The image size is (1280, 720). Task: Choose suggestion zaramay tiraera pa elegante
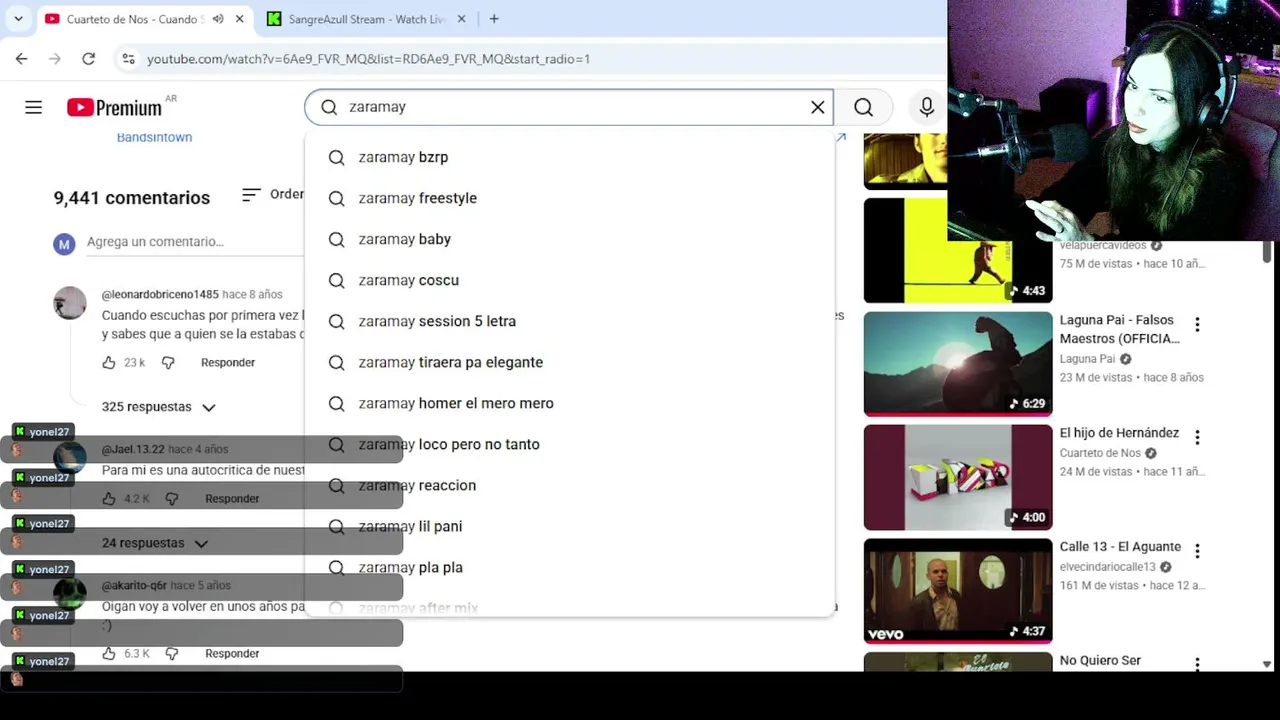(569, 362)
